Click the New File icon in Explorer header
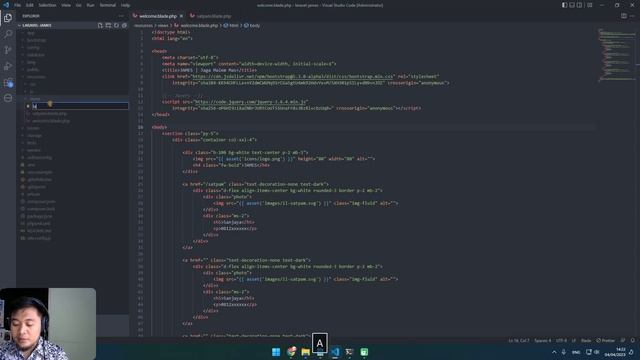 point(100,25)
